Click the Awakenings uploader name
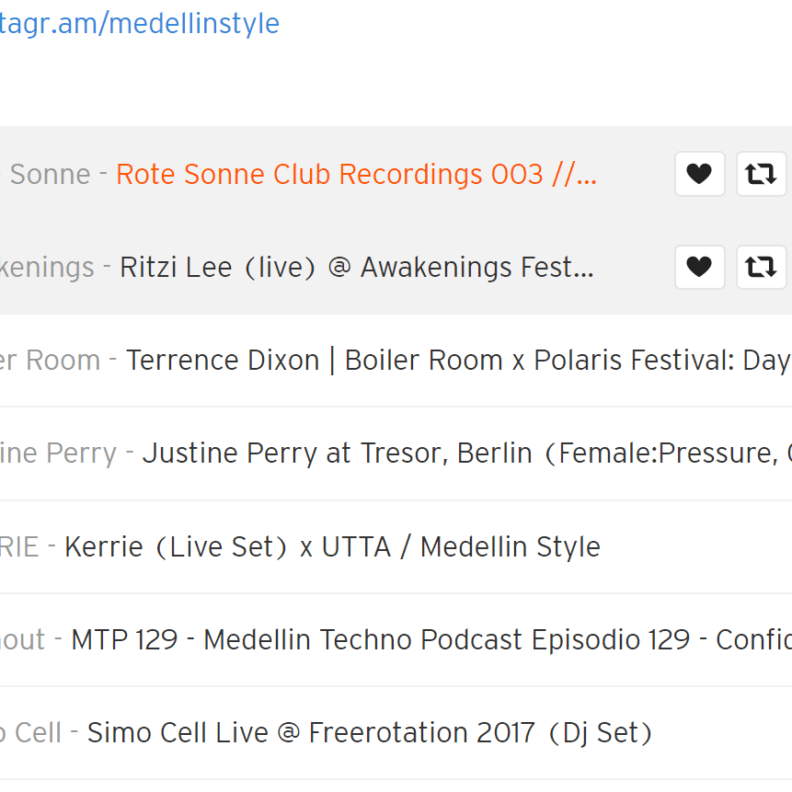Viewport: 792px width, 792px height. [47, 267]
